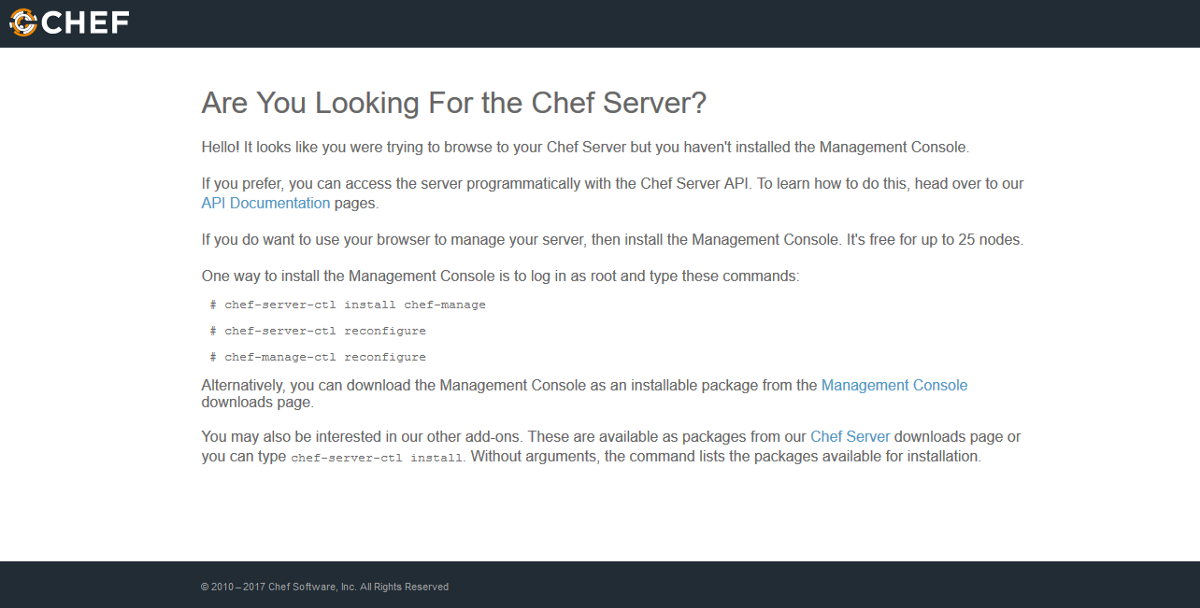1200x608 pixels.
Task: Click the copyright notice in the footer
Action: 325,587
